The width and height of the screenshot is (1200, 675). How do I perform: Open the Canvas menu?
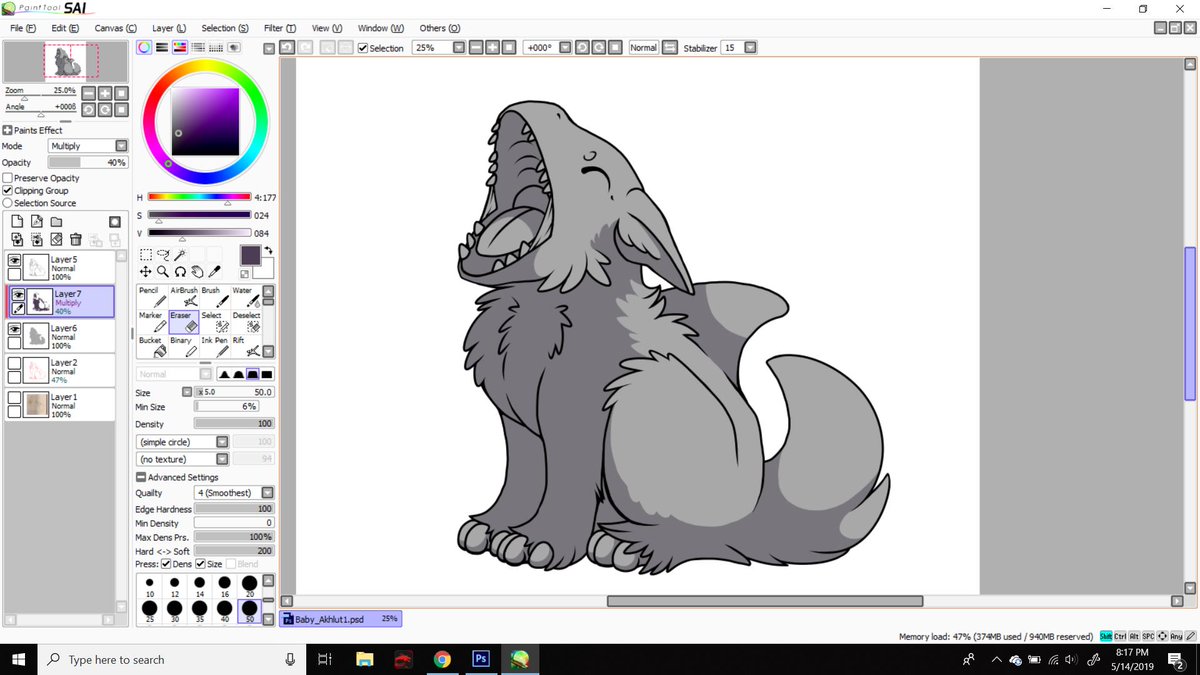pos(115,28)
